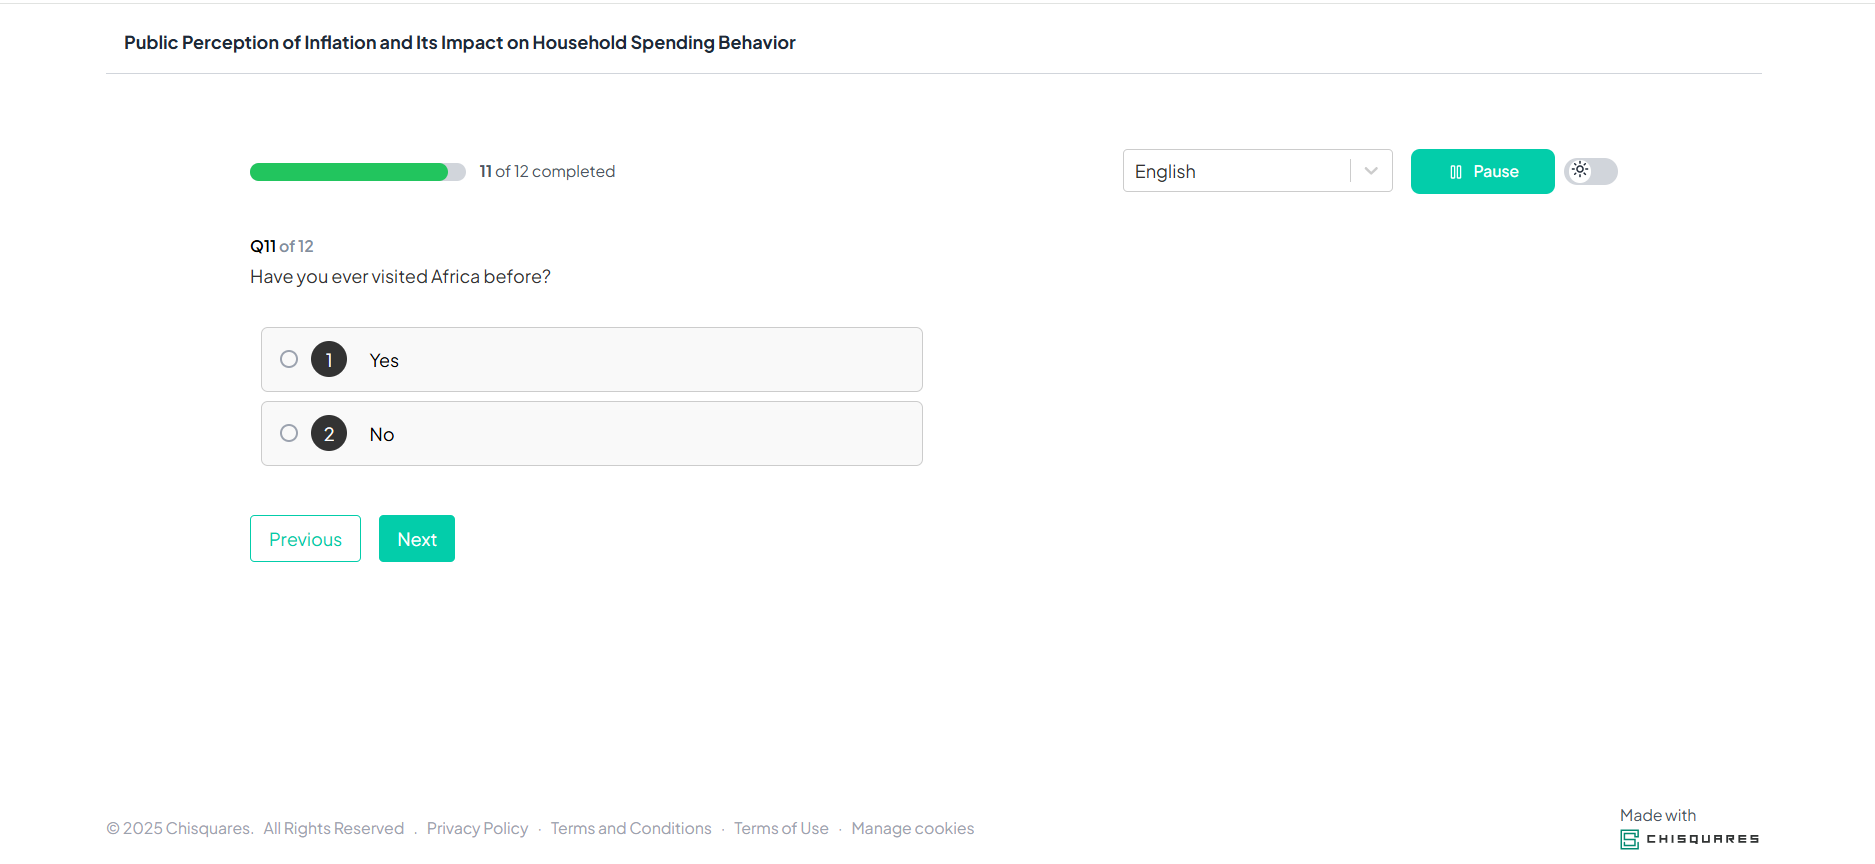Go to the Next question
This screenshot has width=1875, height=864.
416,539
